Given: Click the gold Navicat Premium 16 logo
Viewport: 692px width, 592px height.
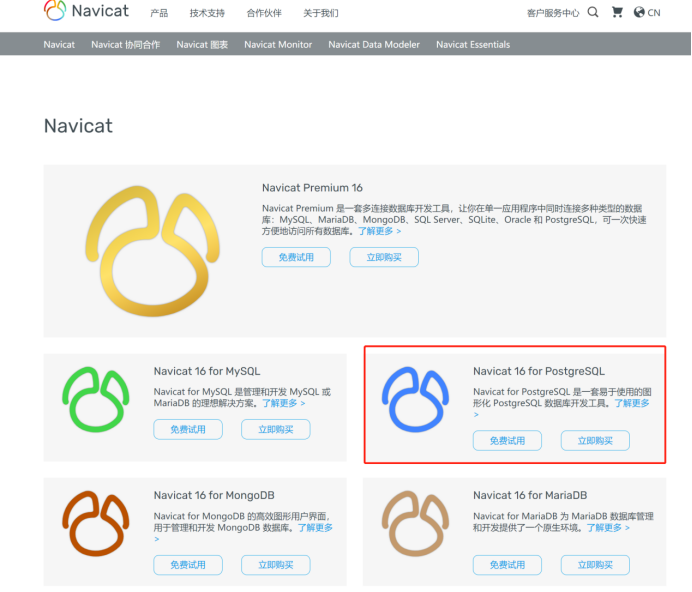Looking at the screenshot, I should pos(152,251).
